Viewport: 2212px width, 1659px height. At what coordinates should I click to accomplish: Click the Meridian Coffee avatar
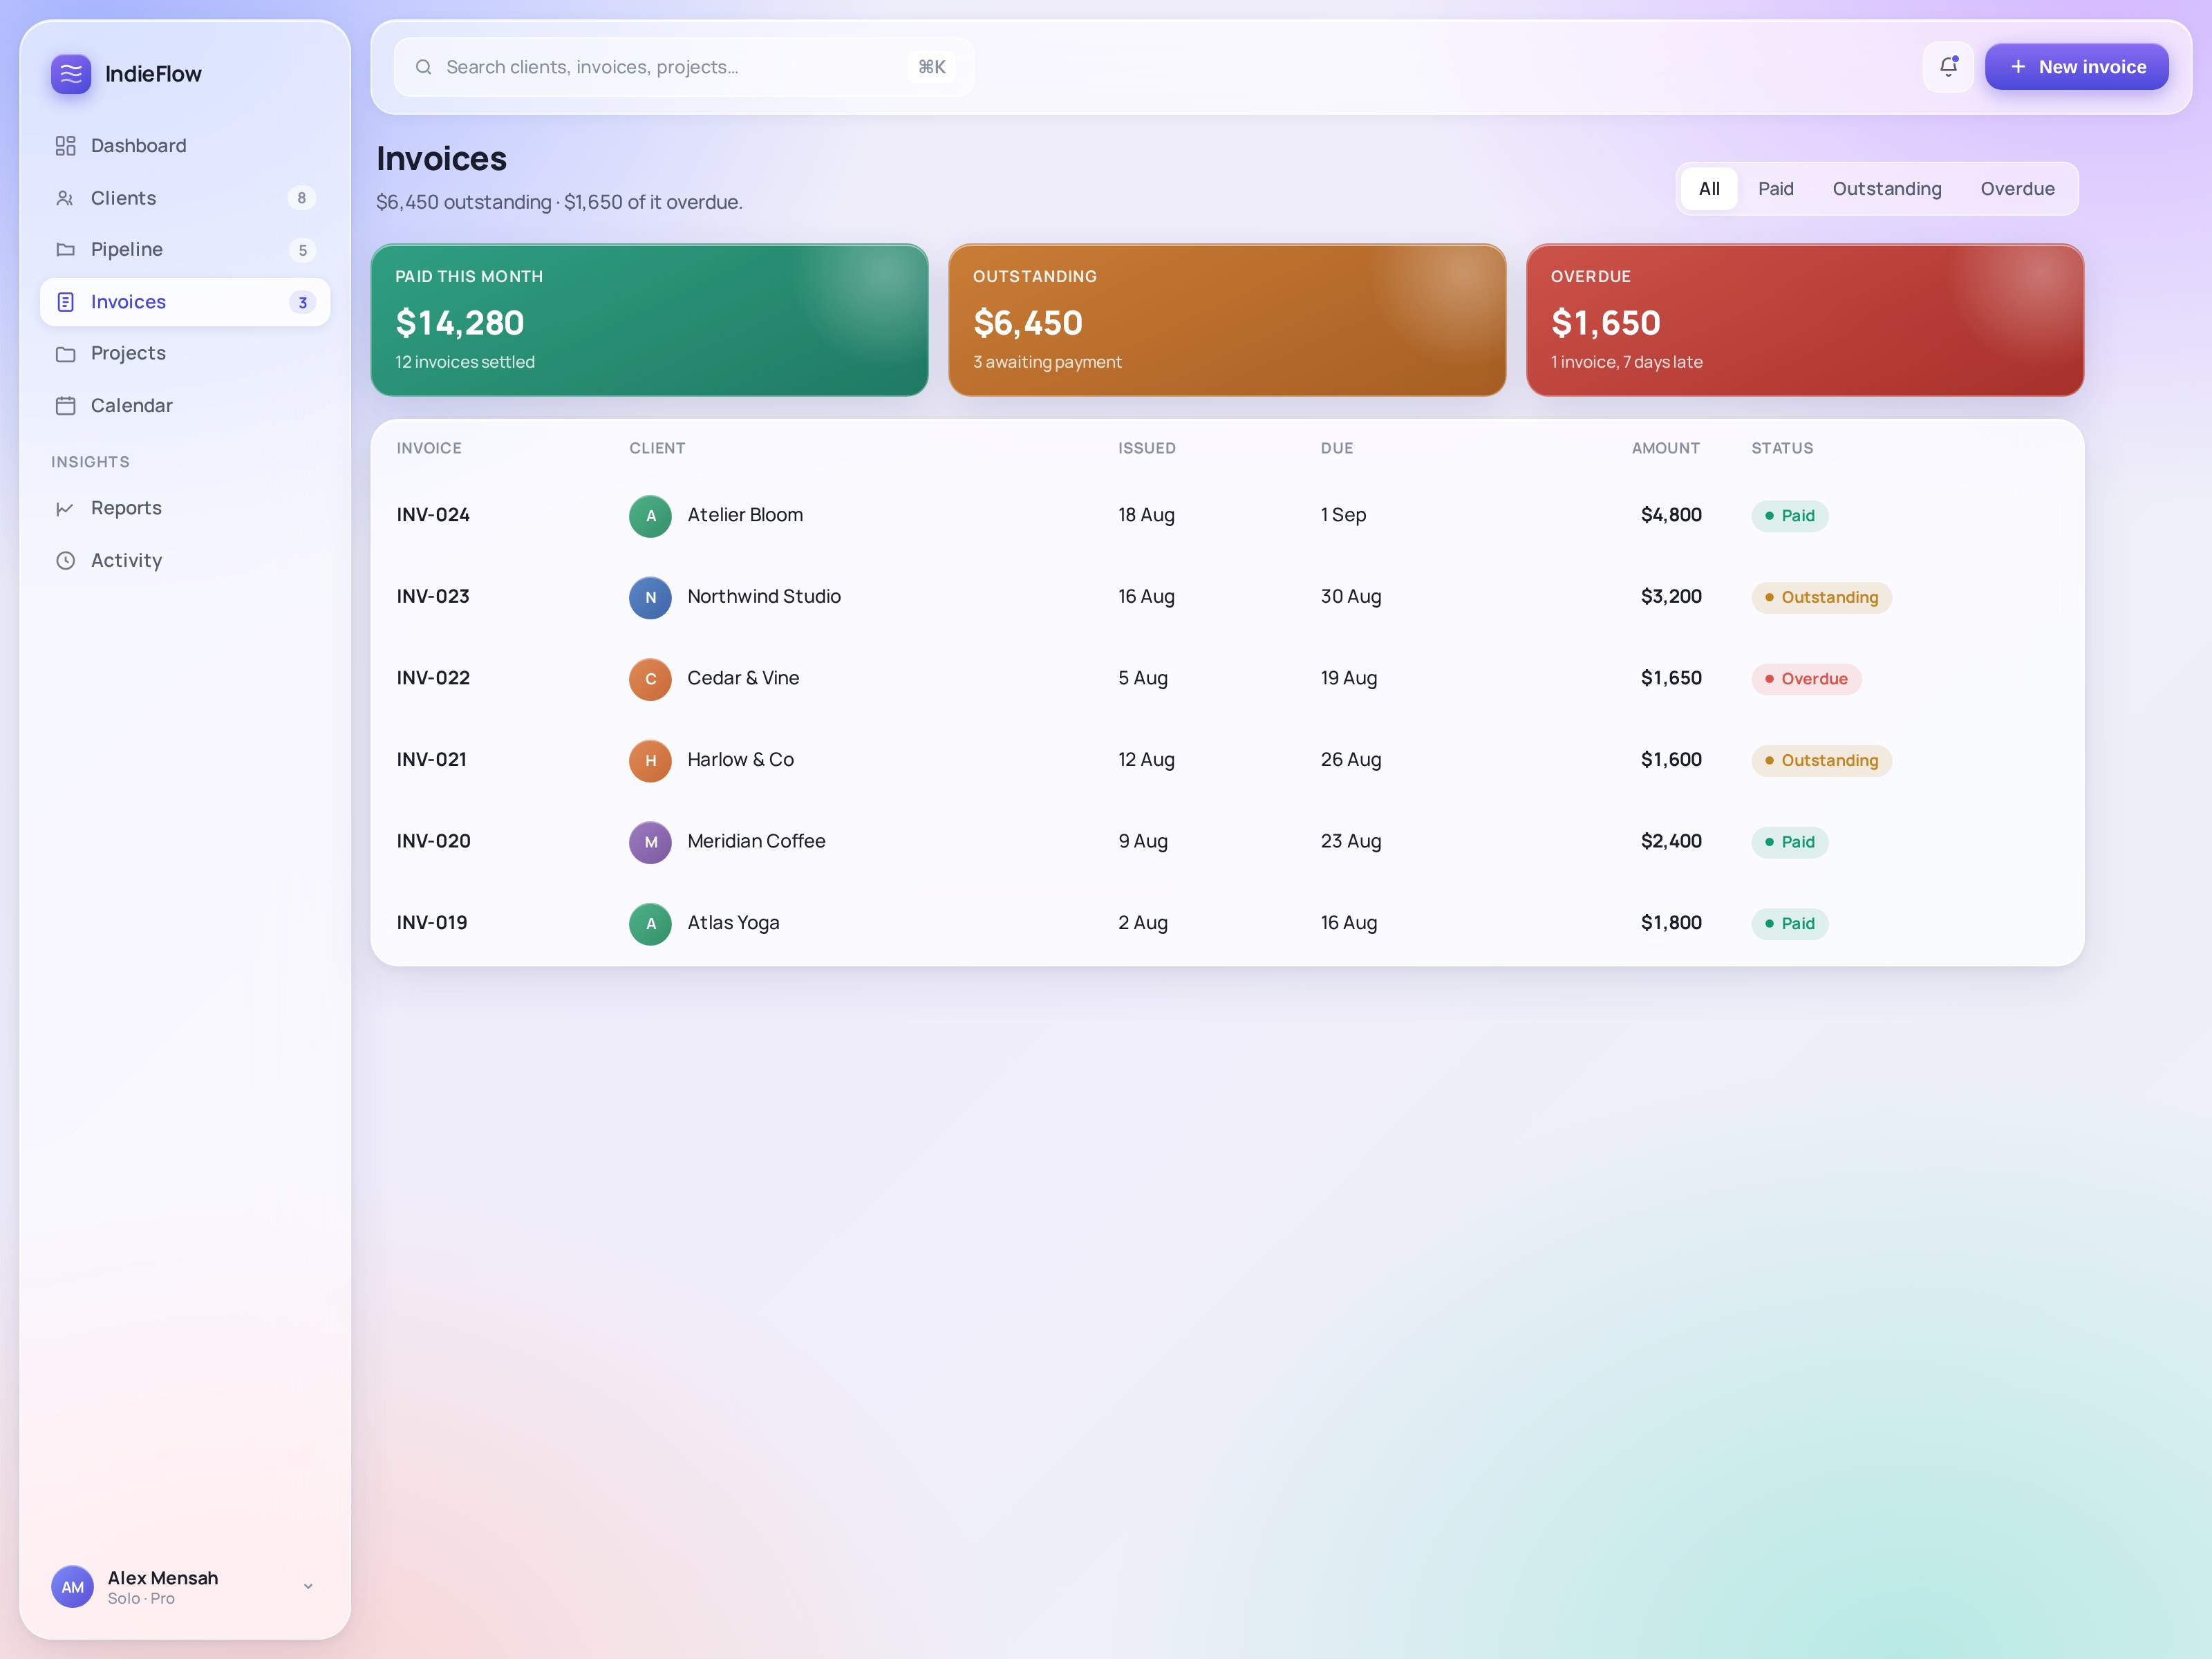650,842
